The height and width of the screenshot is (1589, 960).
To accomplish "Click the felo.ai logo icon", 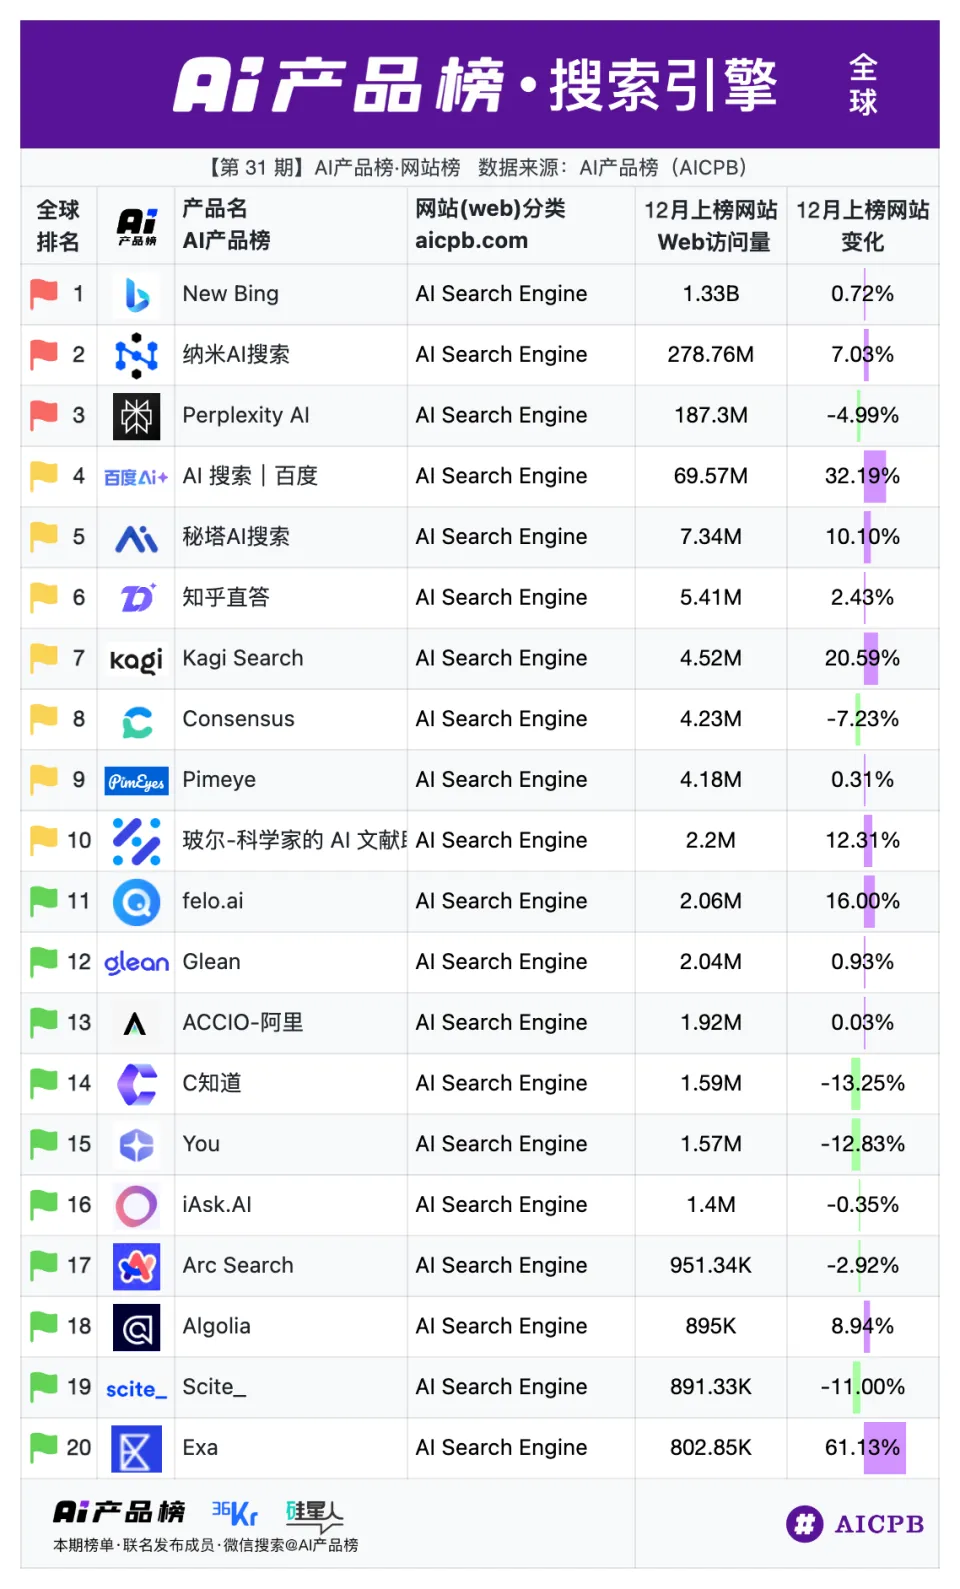I will (136, 902).
